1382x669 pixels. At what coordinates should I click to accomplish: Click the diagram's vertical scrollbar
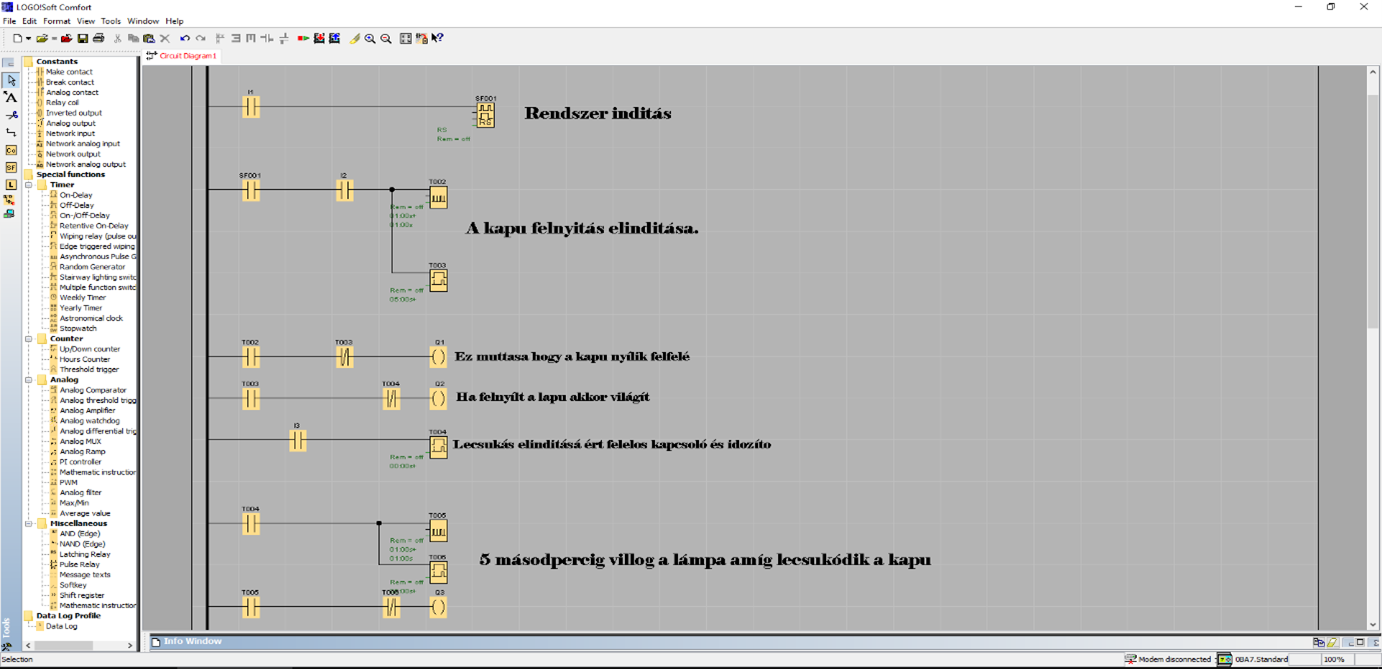tap(1373, 200)
